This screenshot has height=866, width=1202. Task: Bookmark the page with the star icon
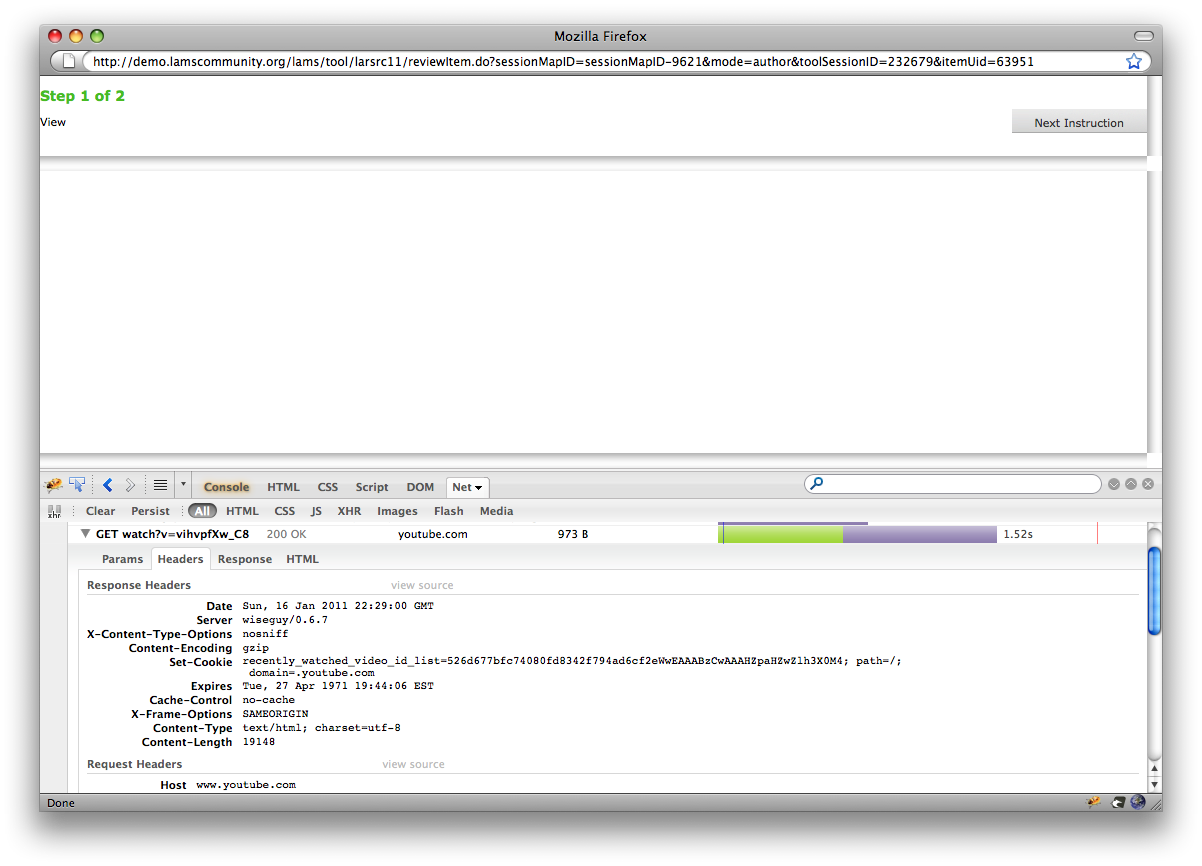coord(1133,61)
